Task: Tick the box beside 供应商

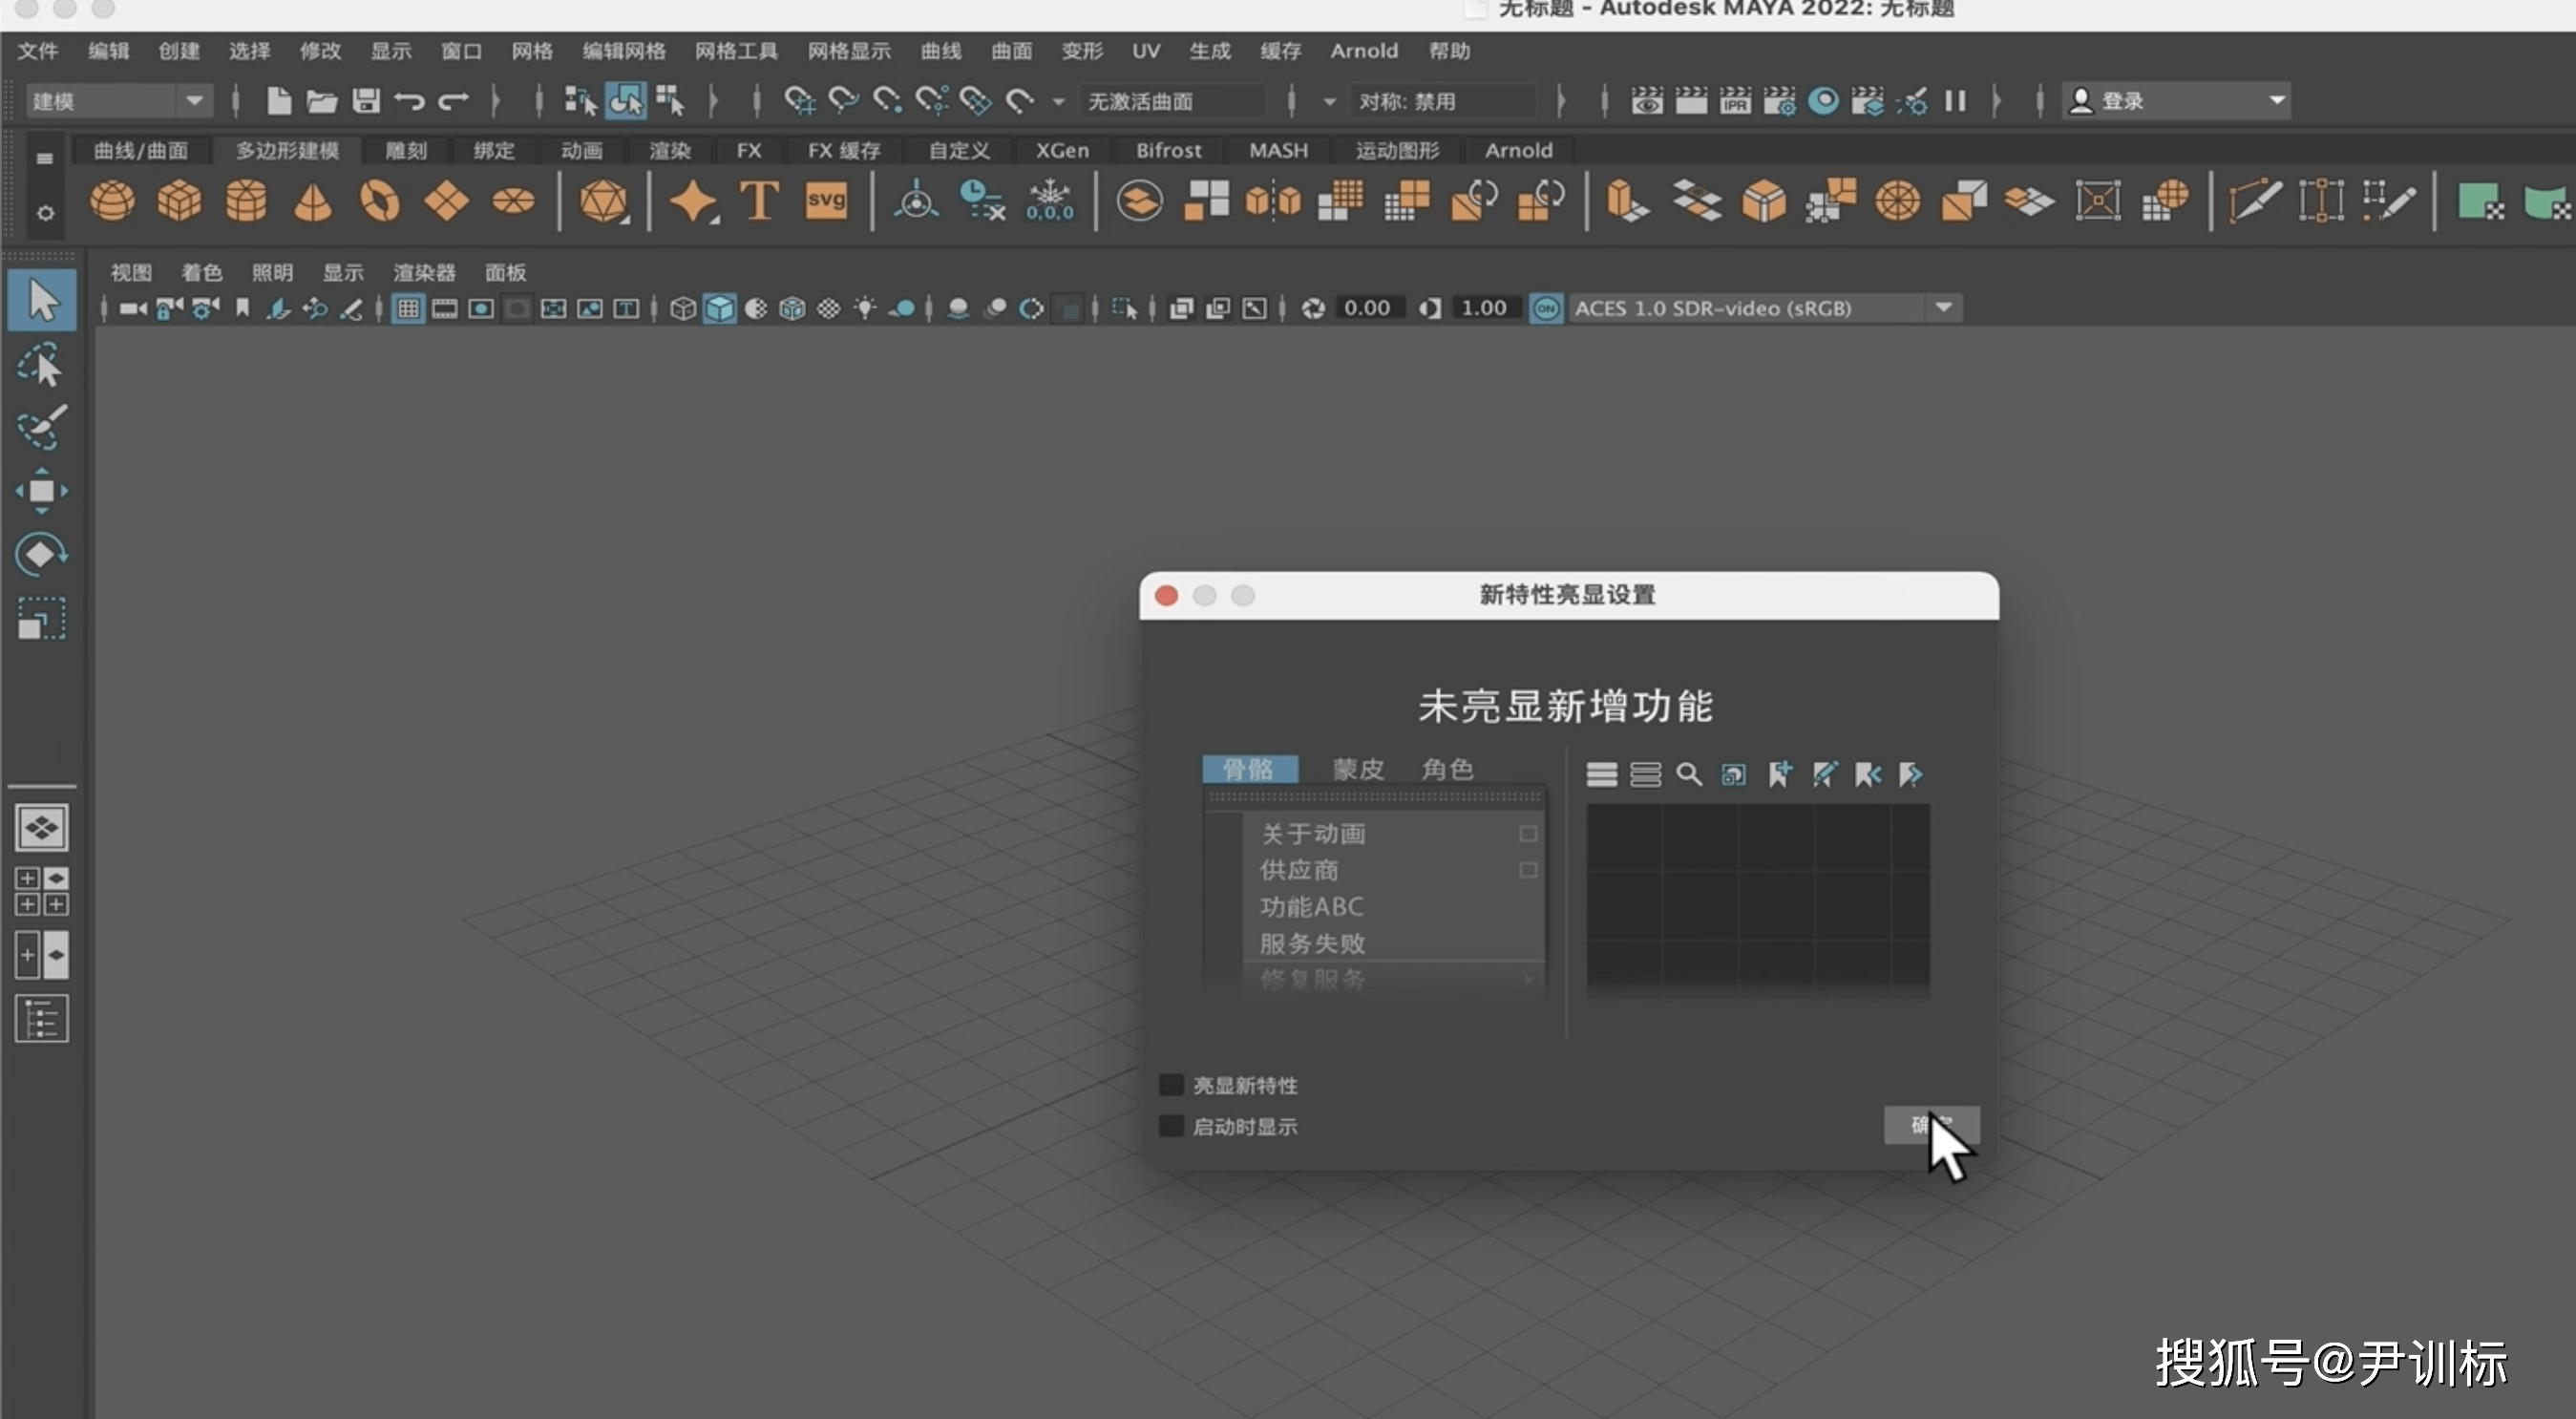Action: click(x=1528, y=870)
